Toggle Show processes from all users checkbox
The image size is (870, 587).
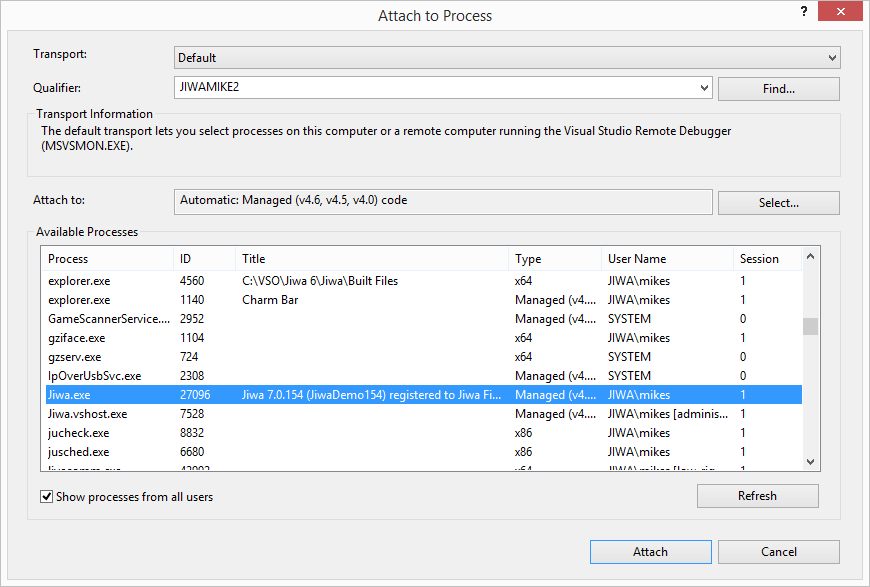(46, 497)
